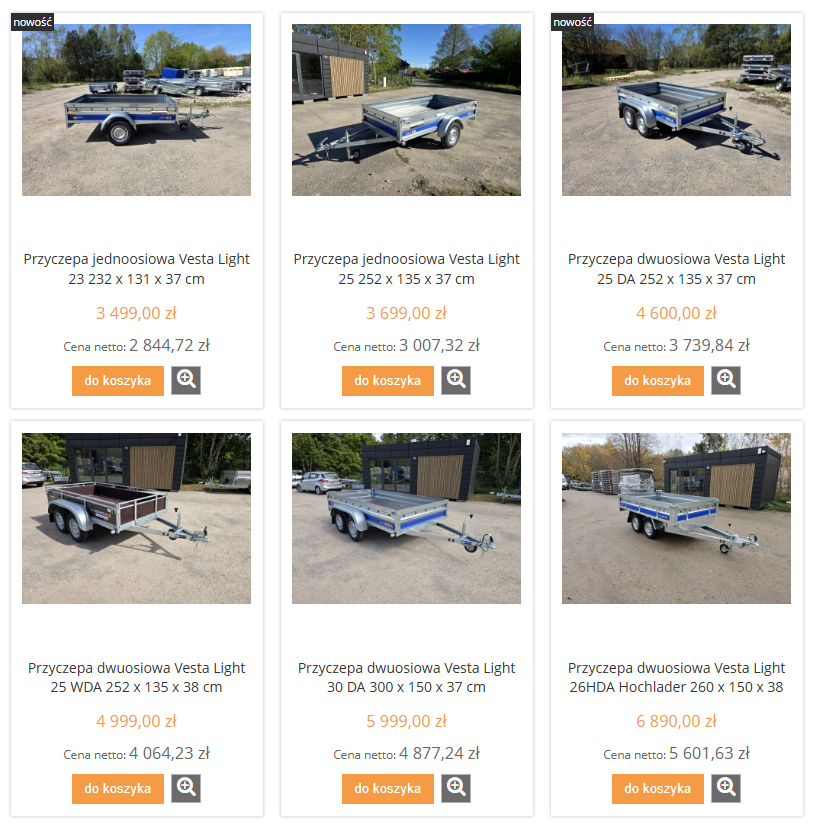Add Vesta Light 23 trailer to cart
Image resolution: width=817 pixels, height=829 pixels.
(118, 381)
